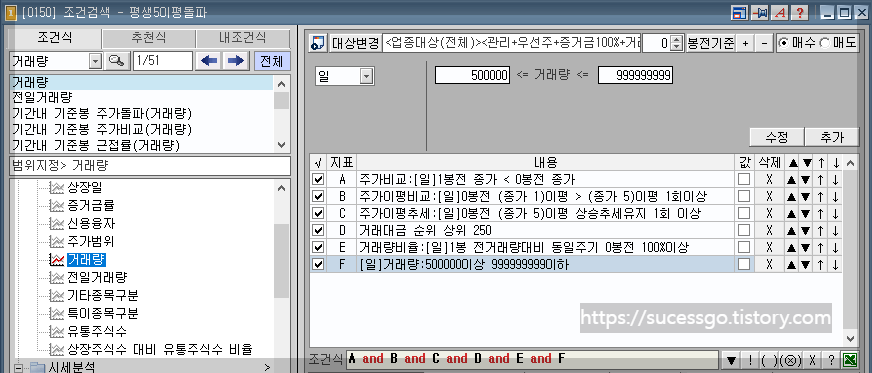
Task: Click the red A font icon
Action: coord(779,13)
